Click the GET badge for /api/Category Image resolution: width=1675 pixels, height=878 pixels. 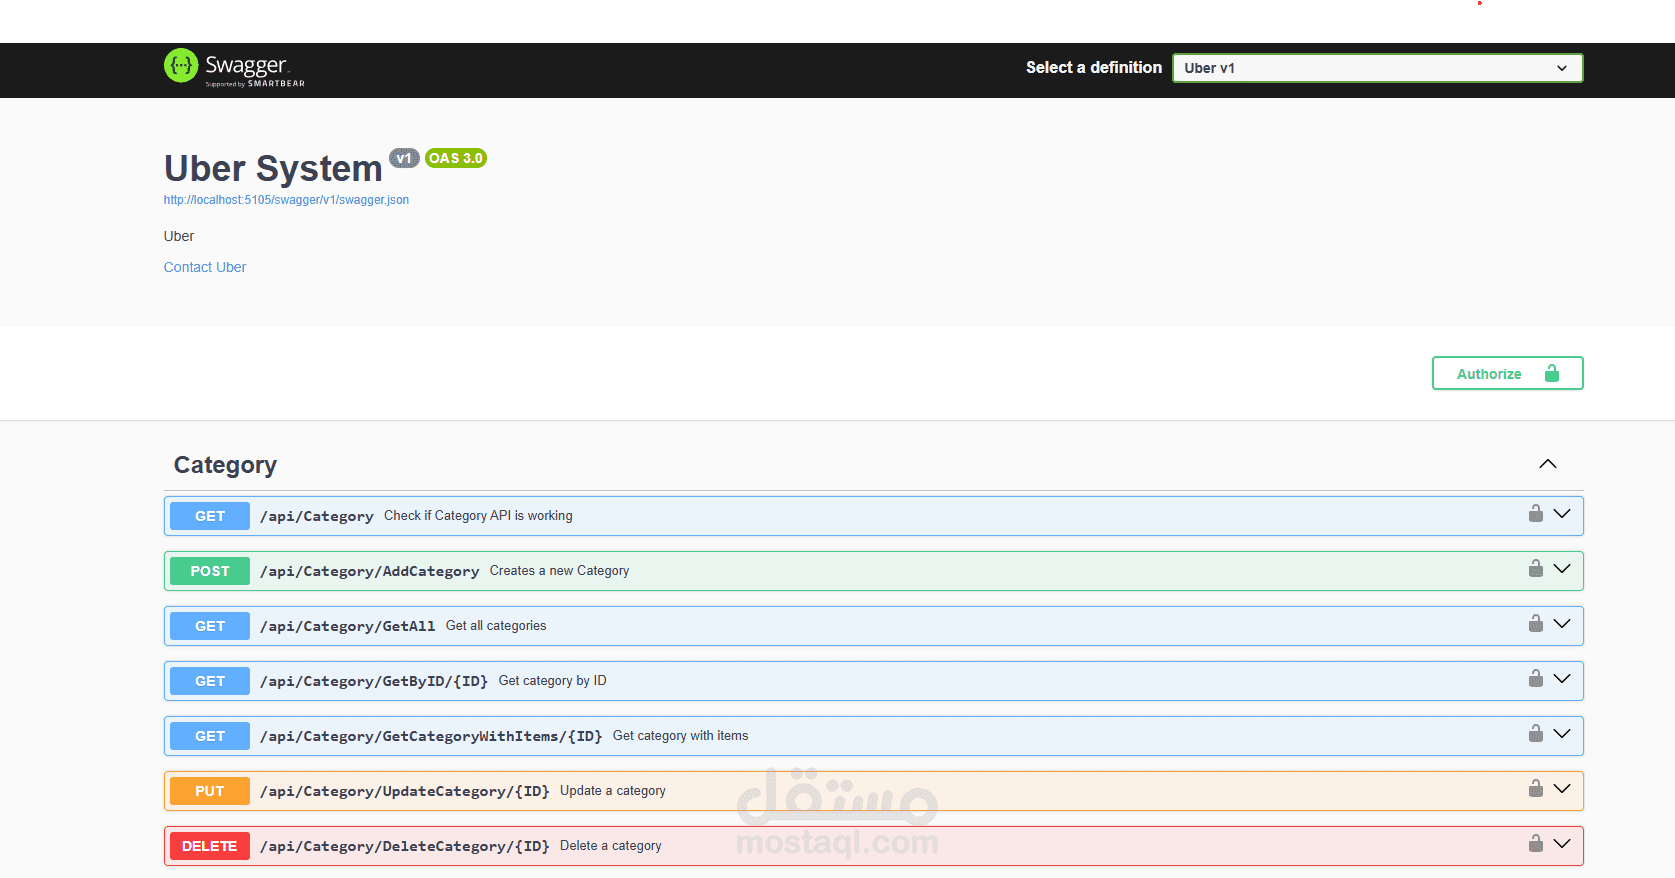210,516
